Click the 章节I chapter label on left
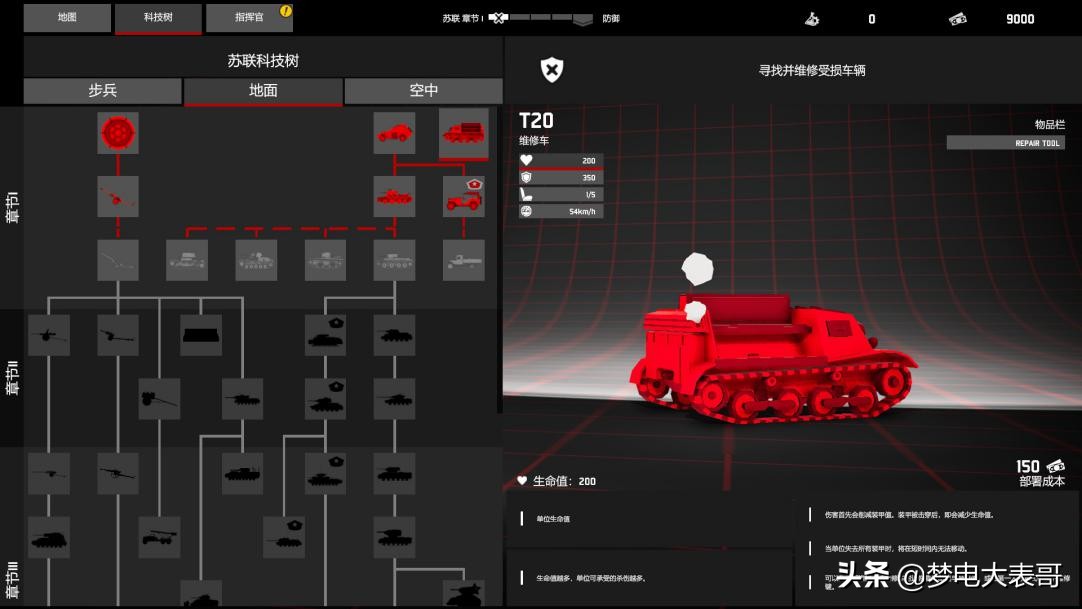1082x609 pixels. coord(12,207)
